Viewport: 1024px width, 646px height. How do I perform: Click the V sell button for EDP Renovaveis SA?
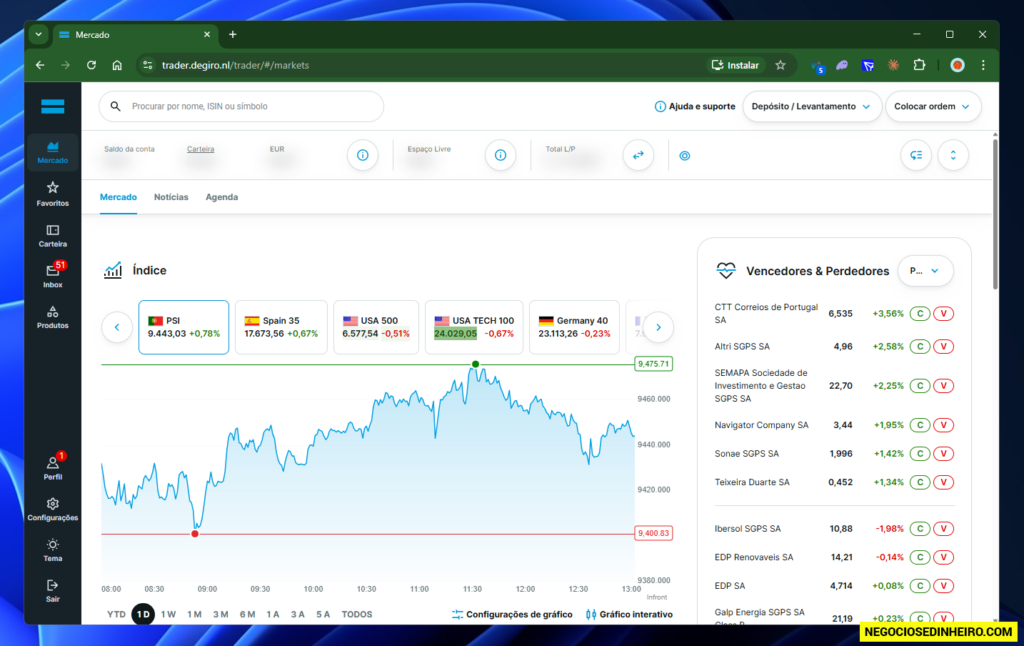pos(943,558)
